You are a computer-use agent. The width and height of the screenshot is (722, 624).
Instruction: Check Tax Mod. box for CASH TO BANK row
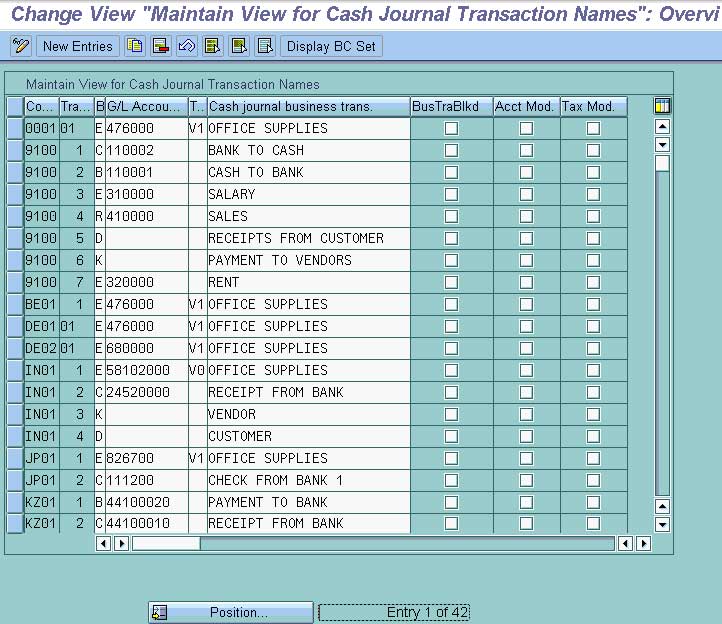593,172
